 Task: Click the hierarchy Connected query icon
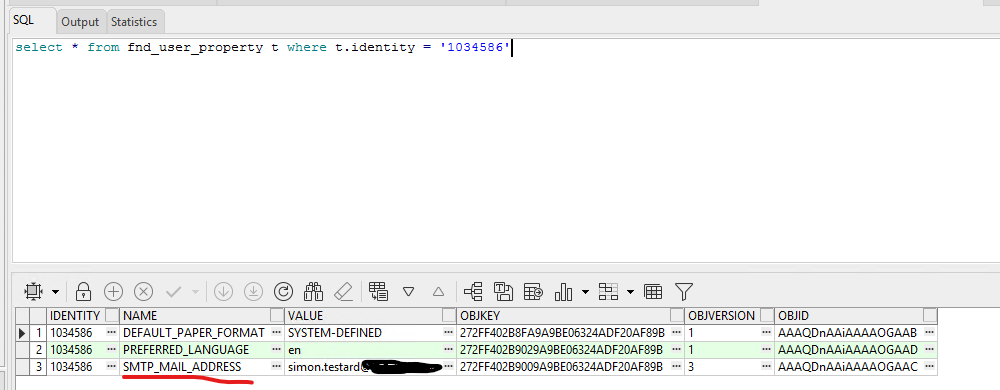point(473,292)
